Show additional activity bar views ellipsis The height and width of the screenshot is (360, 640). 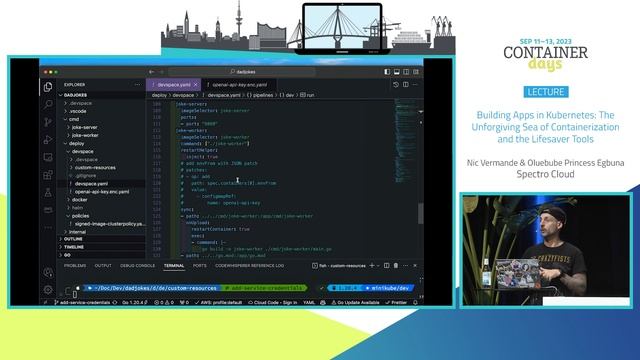48,227
